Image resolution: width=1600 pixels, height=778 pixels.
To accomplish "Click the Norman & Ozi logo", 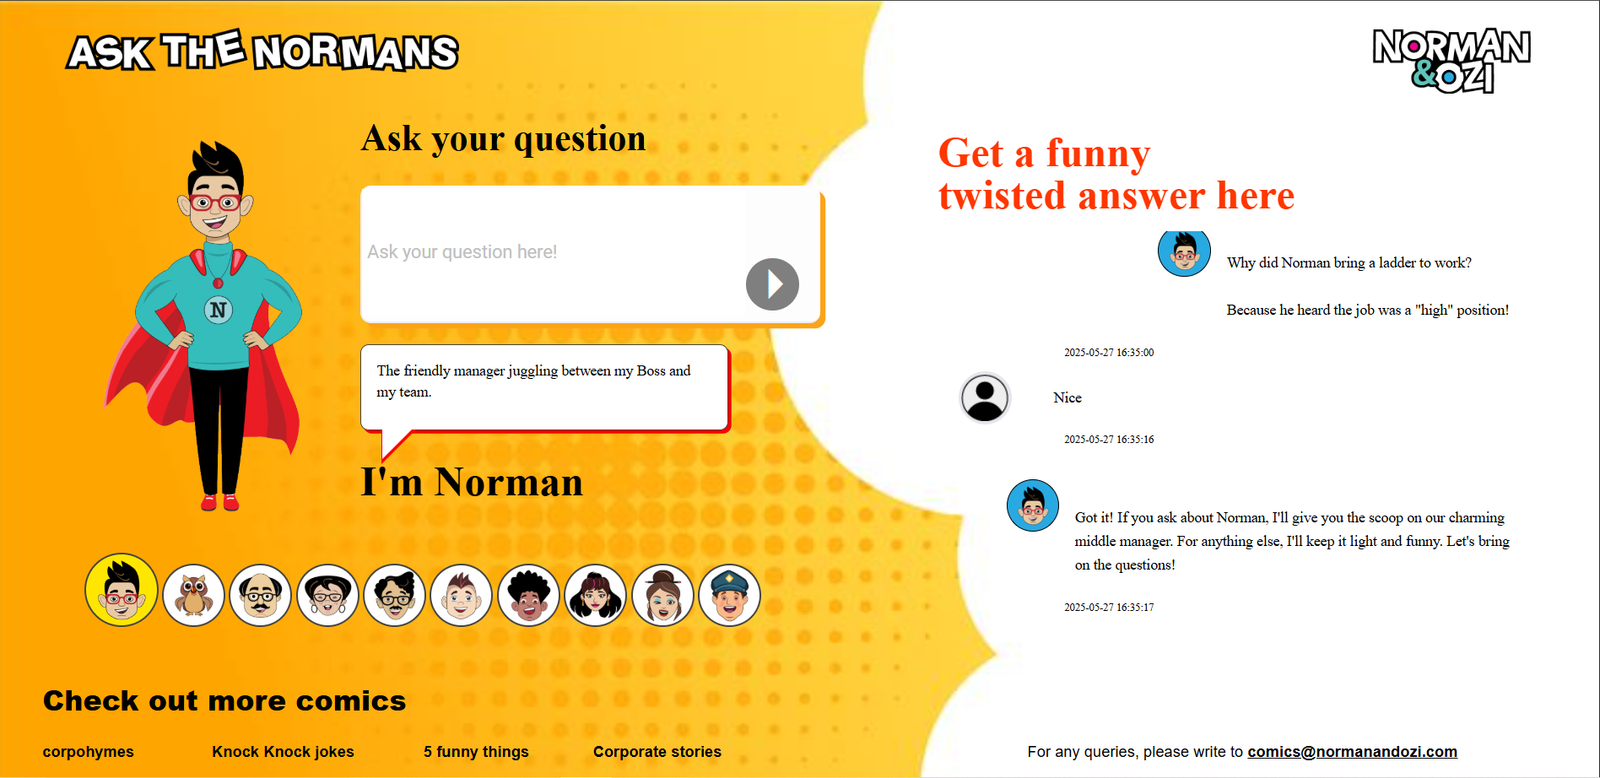I will tap(1451, 60).
